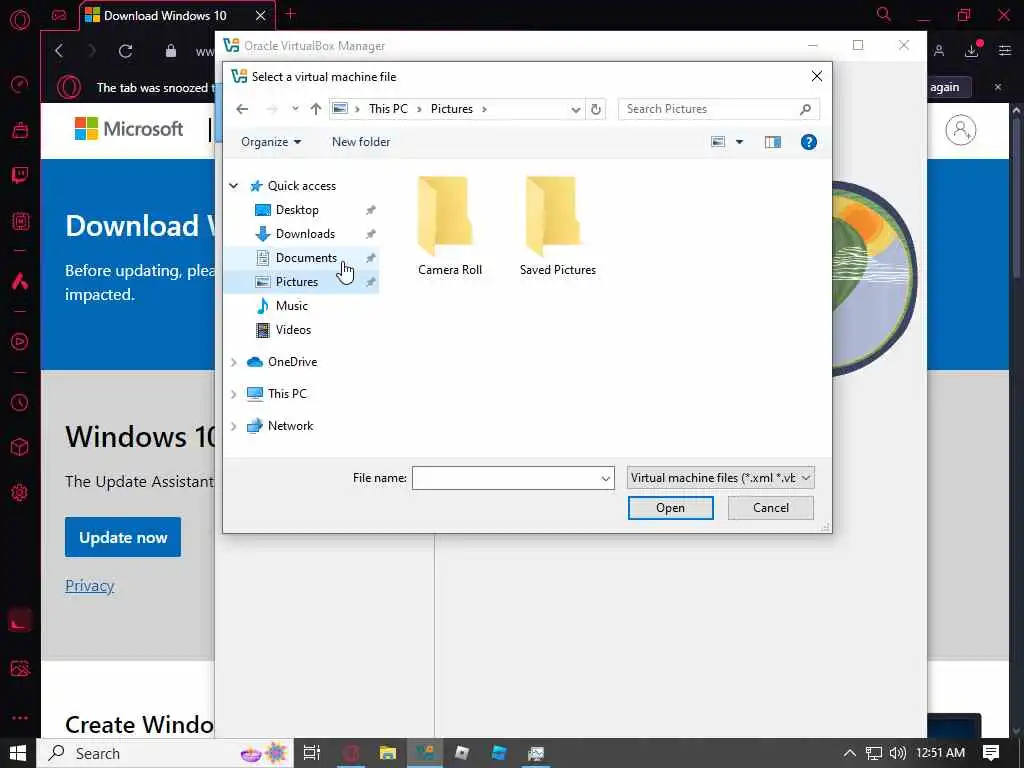Click in the File name field
This screenshot has width=1024, height=768.
coord(505,478)
